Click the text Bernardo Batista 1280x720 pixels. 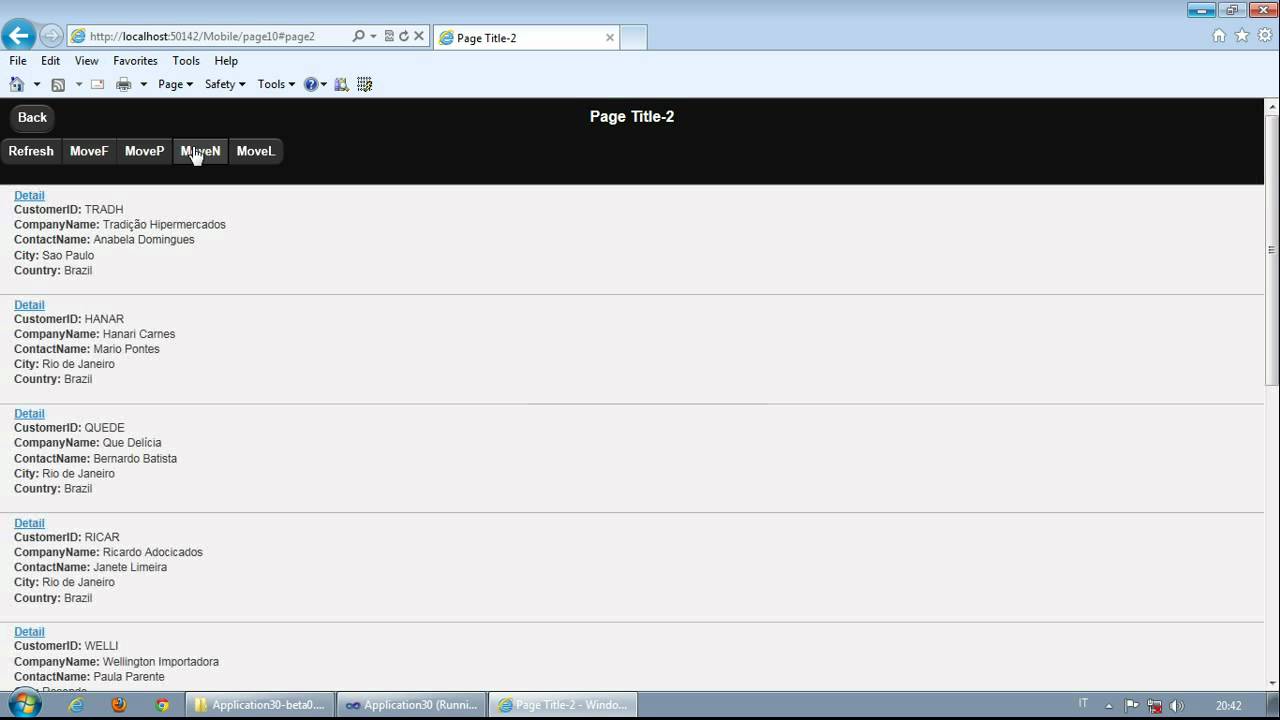(x=135, y=459)
